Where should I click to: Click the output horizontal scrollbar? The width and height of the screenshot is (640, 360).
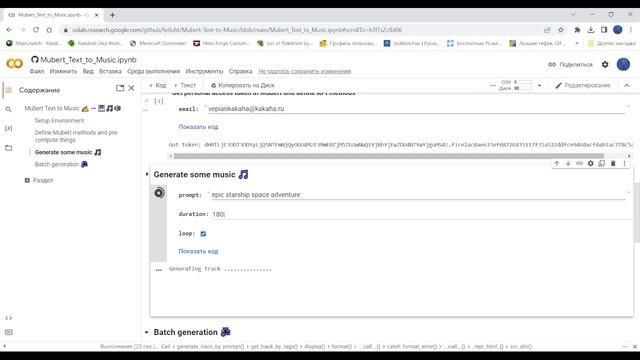click(388, 156)
